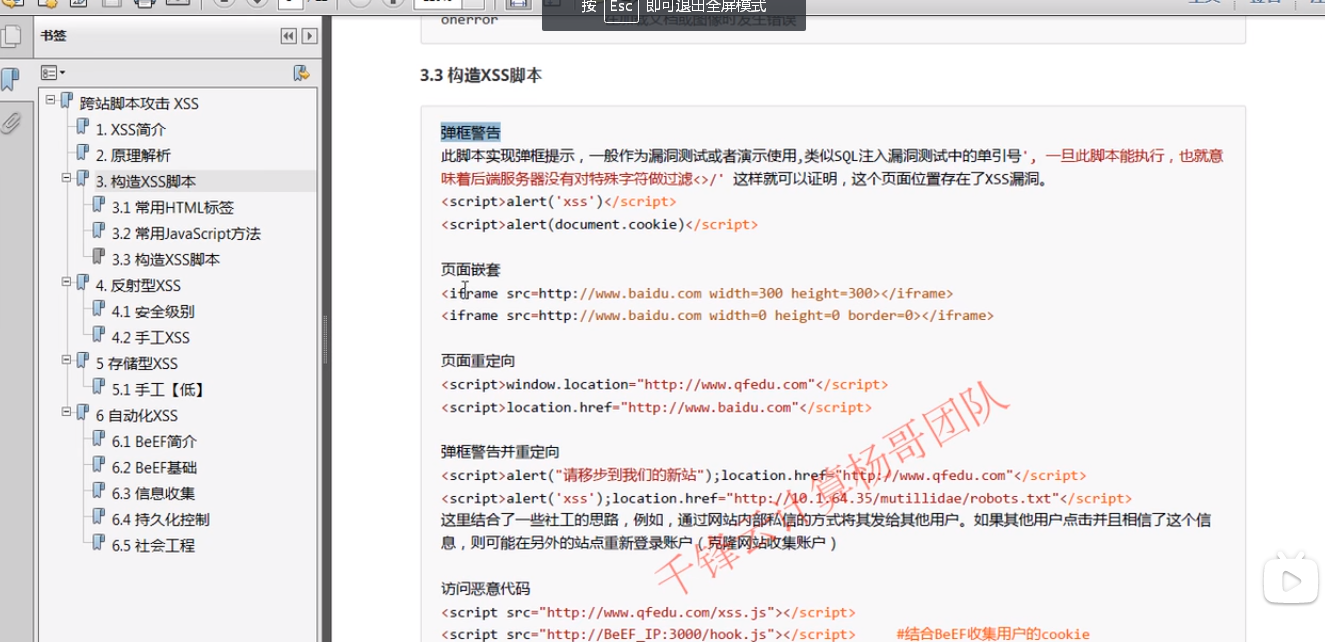The image size is (1325, 642).
Task: Click the bookmarks panel icon in sidebar
Action: coord(10,80)
